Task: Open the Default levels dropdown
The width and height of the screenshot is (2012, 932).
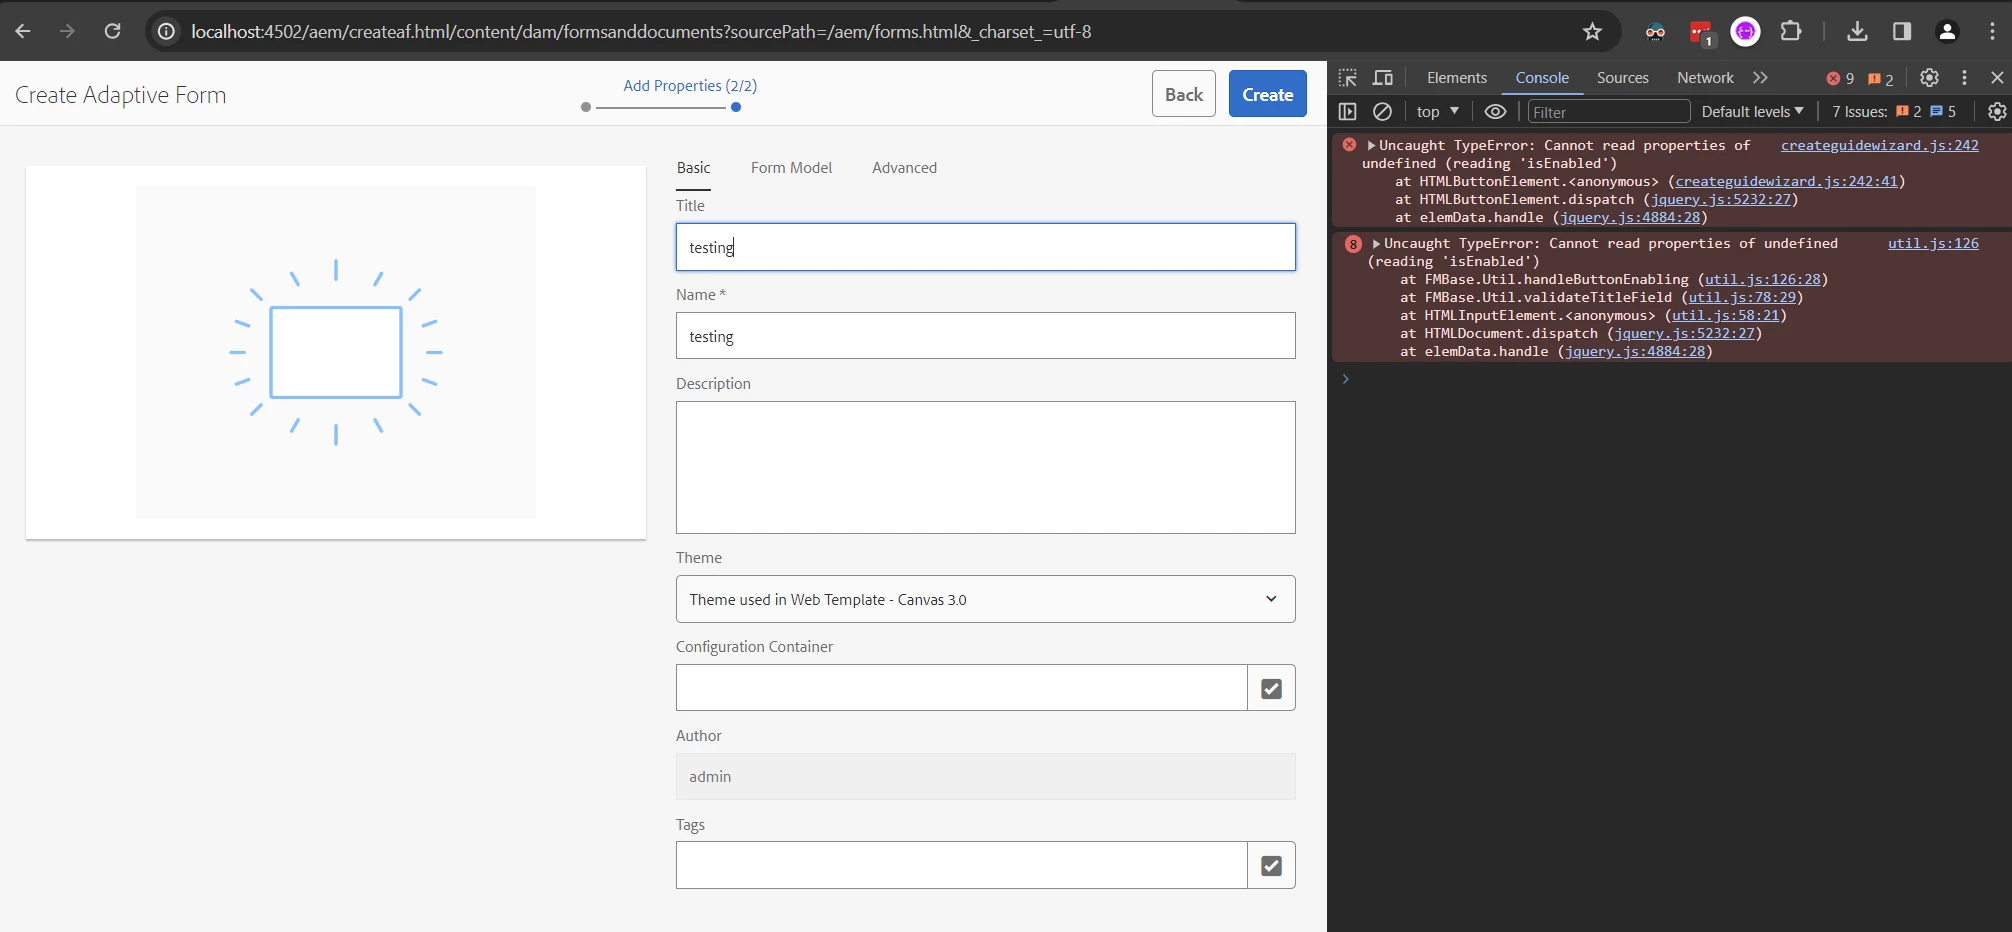Action: click(x=1752, y=111)
